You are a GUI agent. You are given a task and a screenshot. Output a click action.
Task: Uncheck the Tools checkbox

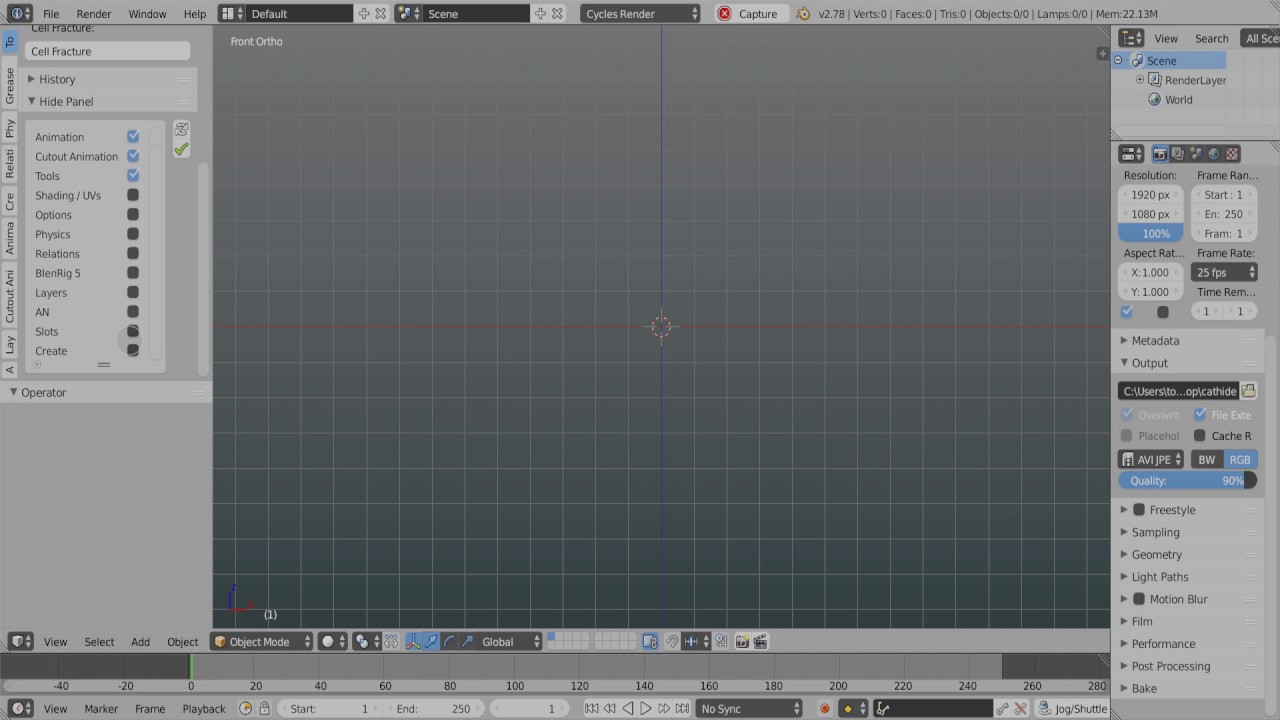(133, 175)
